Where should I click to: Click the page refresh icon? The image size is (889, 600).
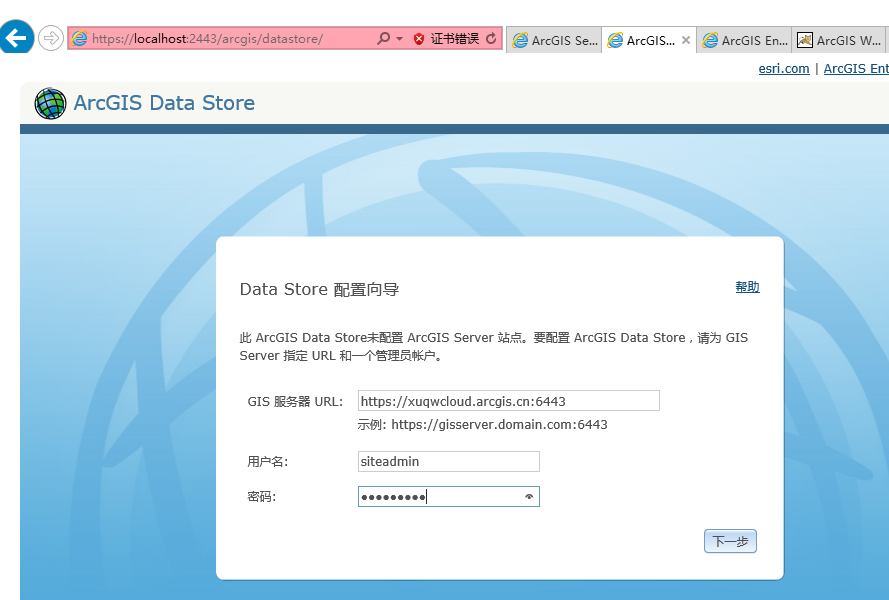(492, 39)
